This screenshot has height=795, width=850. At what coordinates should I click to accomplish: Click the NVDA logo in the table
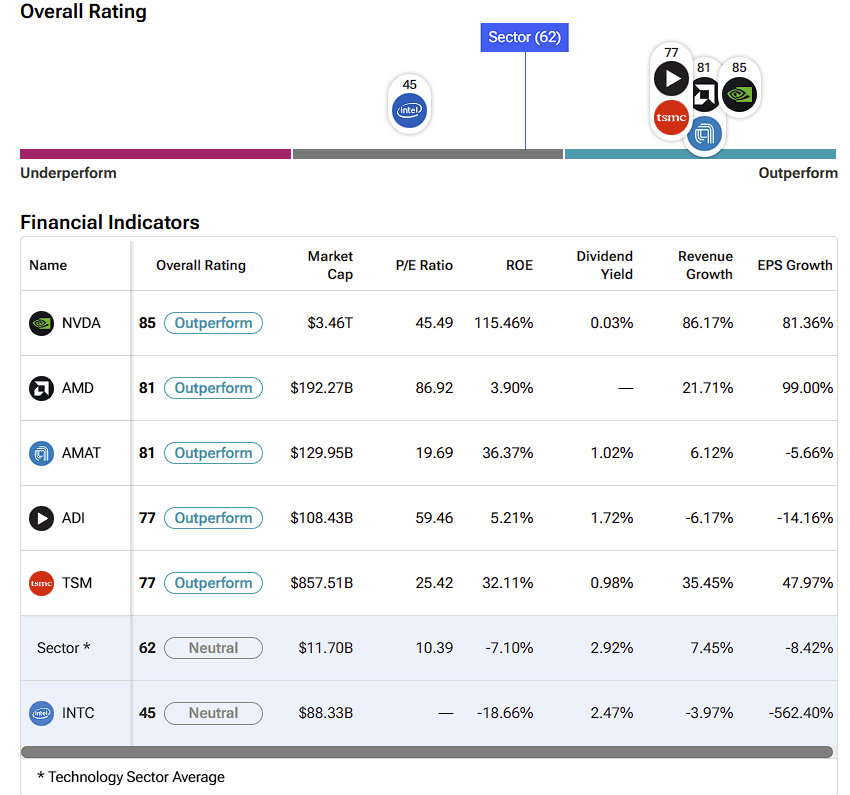pyautogui.click(x=41, y=324)
